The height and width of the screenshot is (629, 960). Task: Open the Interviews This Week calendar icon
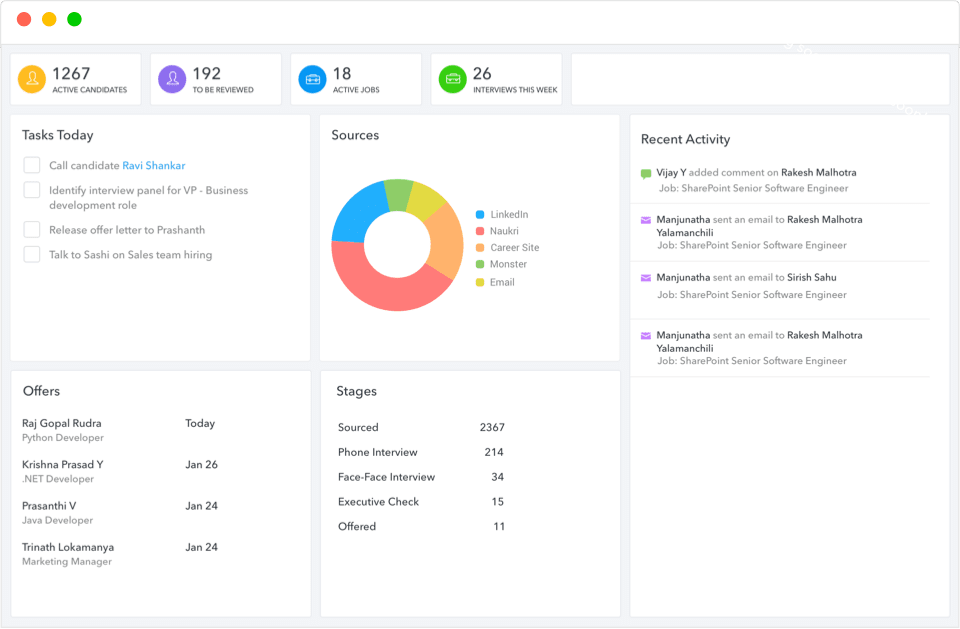[x=454, y=79]
